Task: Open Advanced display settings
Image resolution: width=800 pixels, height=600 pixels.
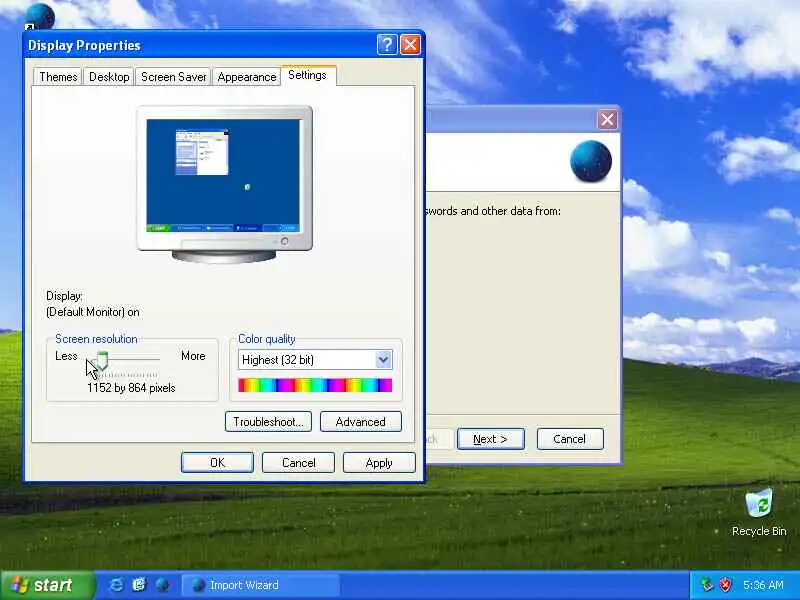Action: click(361, 421)
